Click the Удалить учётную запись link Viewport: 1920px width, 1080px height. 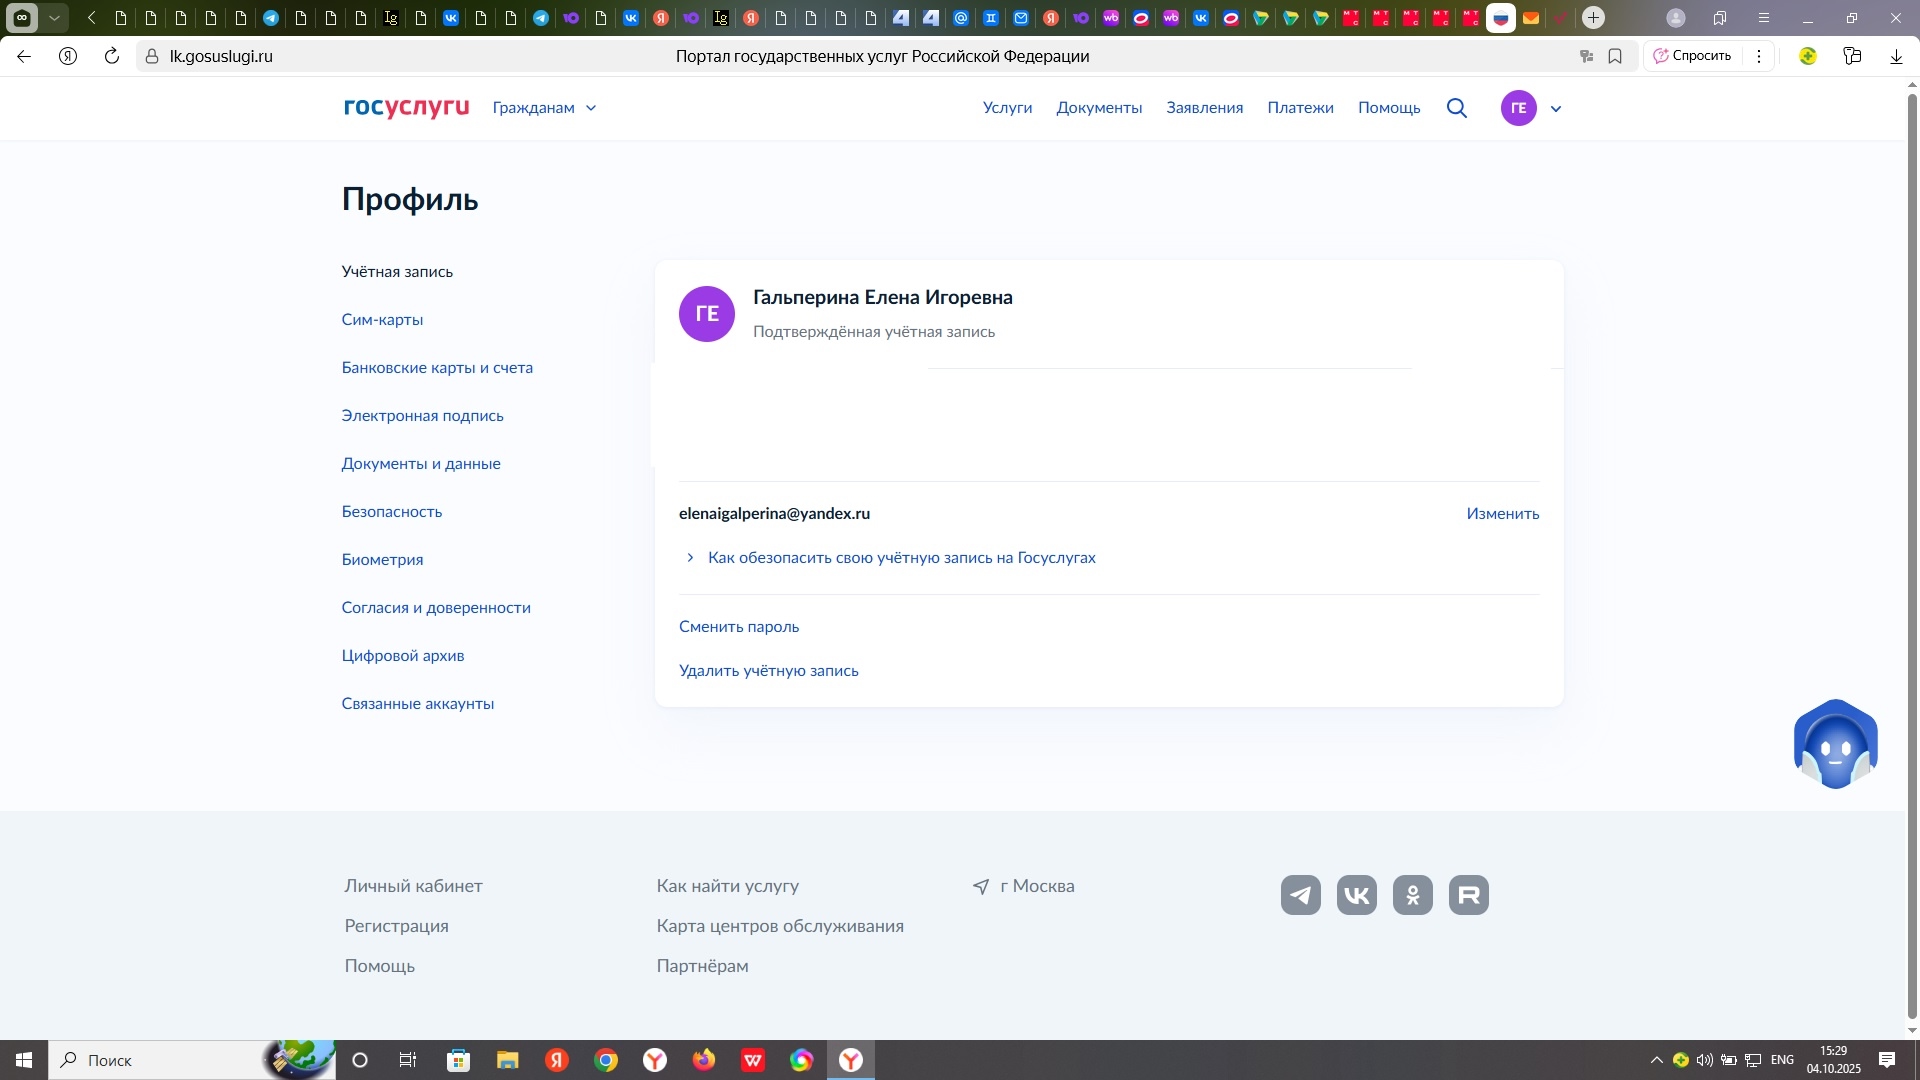point(768,671)
